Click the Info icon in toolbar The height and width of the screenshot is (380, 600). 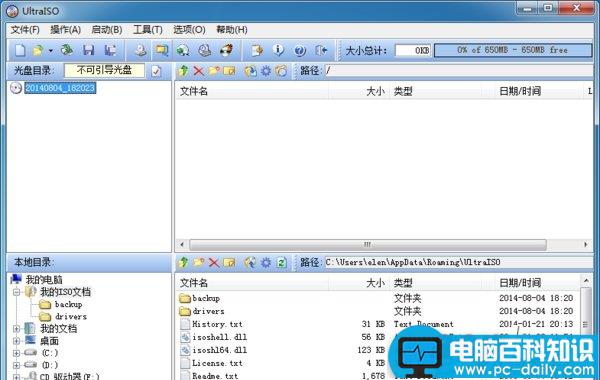[x=278, y=50]
